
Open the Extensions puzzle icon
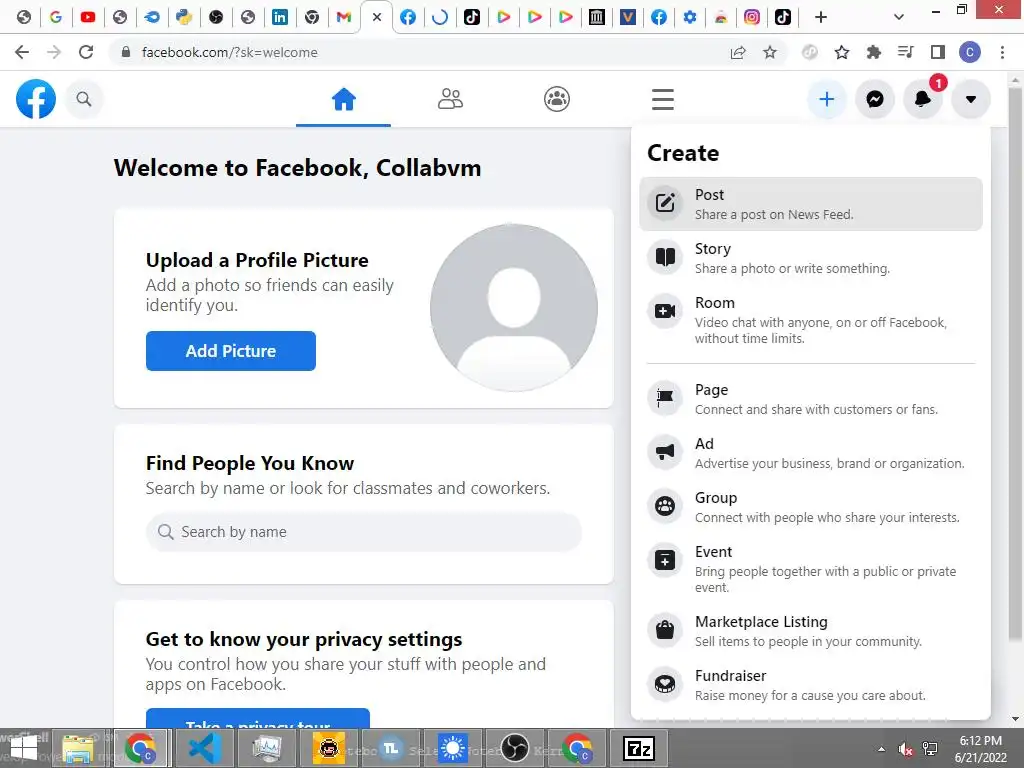(873, 52)
